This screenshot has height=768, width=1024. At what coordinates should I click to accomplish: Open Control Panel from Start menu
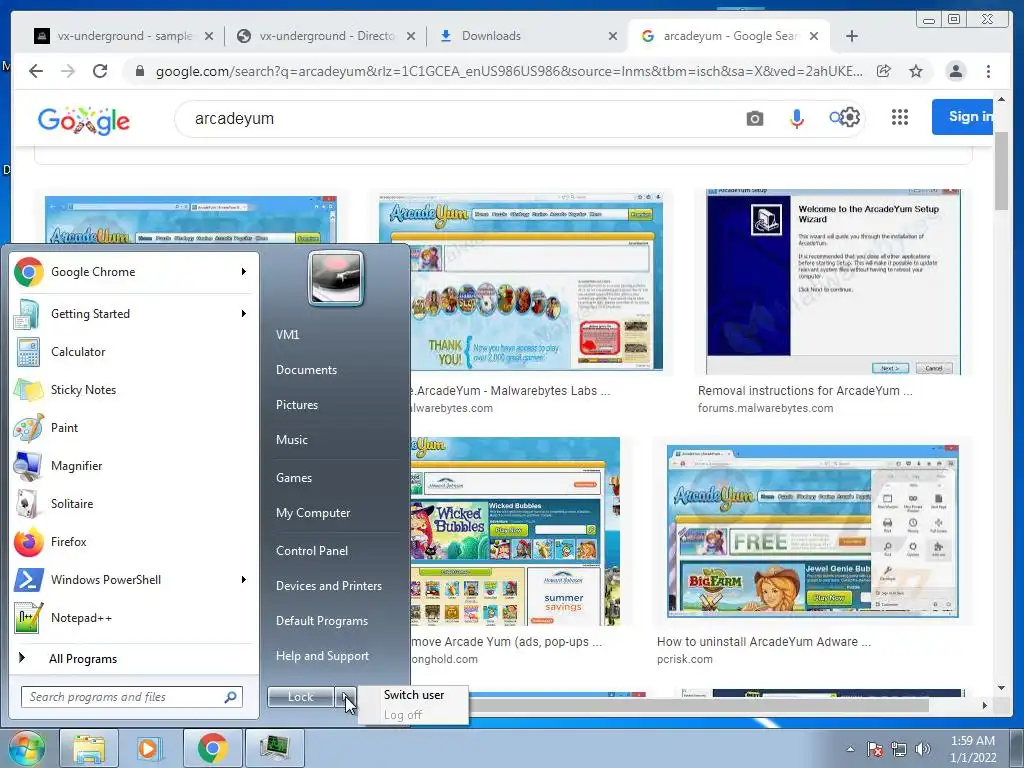coord(312,551)
